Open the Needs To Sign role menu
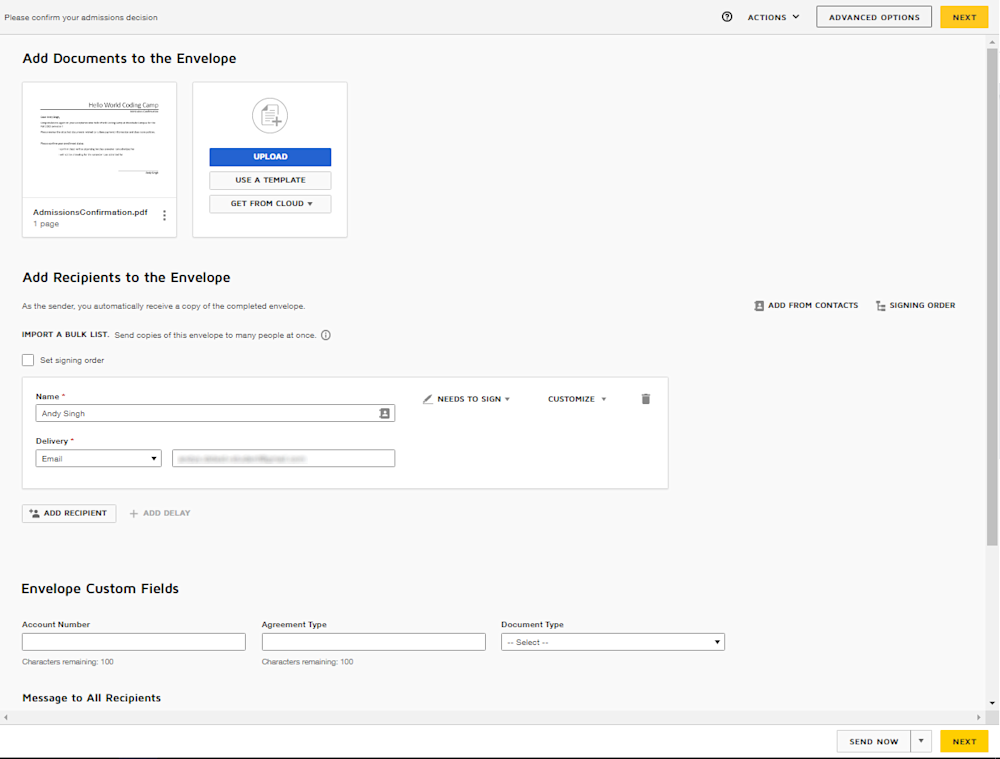Viewport: 1000px width, 759px height. tap(470, 398)
